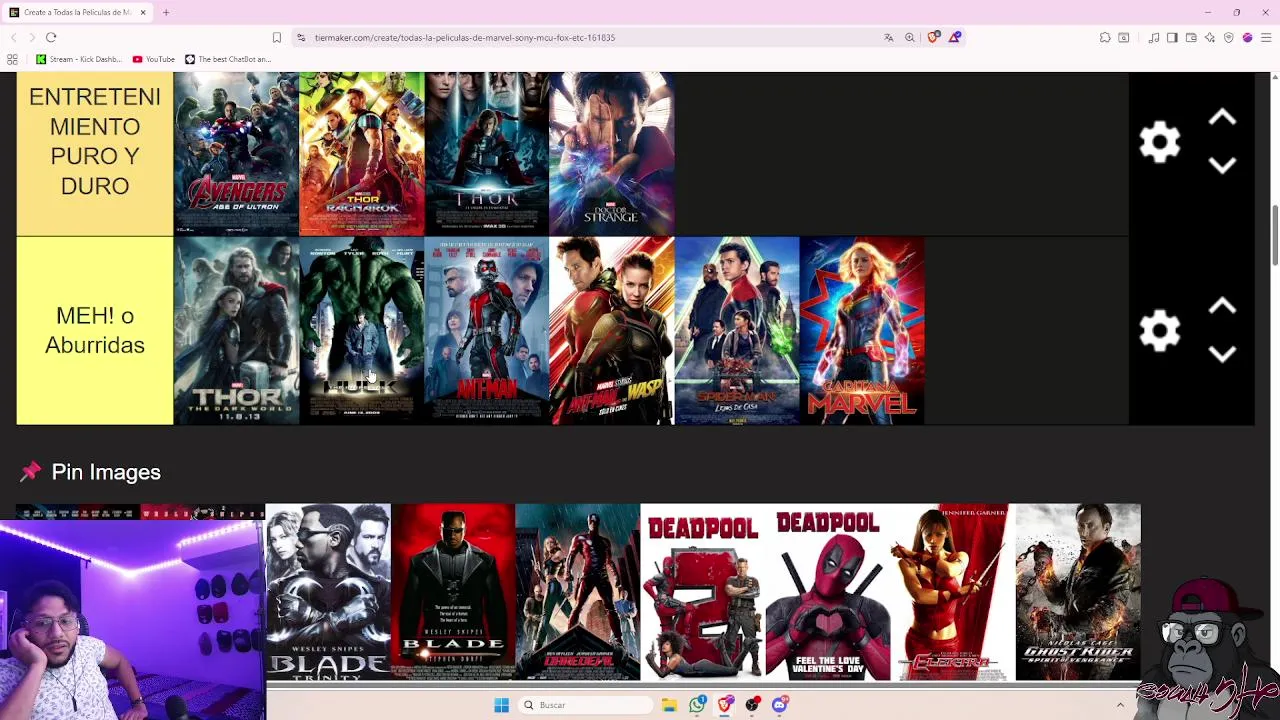
Task: Open the Brave Wallet icon
Action: (x=1191, y=37)
